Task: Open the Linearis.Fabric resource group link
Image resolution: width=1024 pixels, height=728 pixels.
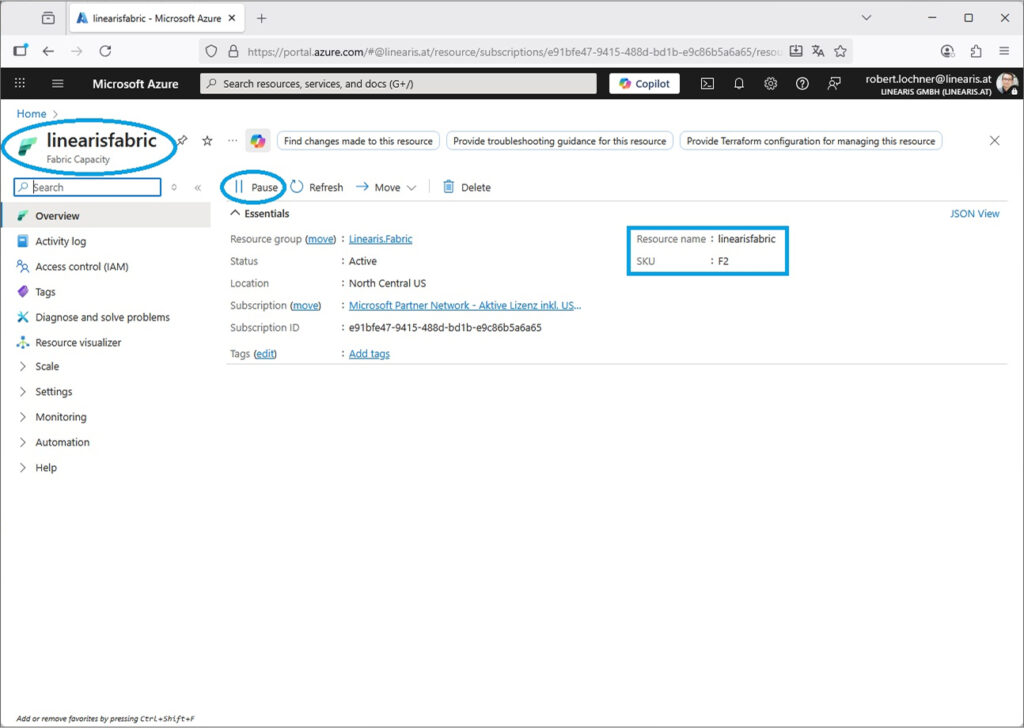Action: [380, 239]
